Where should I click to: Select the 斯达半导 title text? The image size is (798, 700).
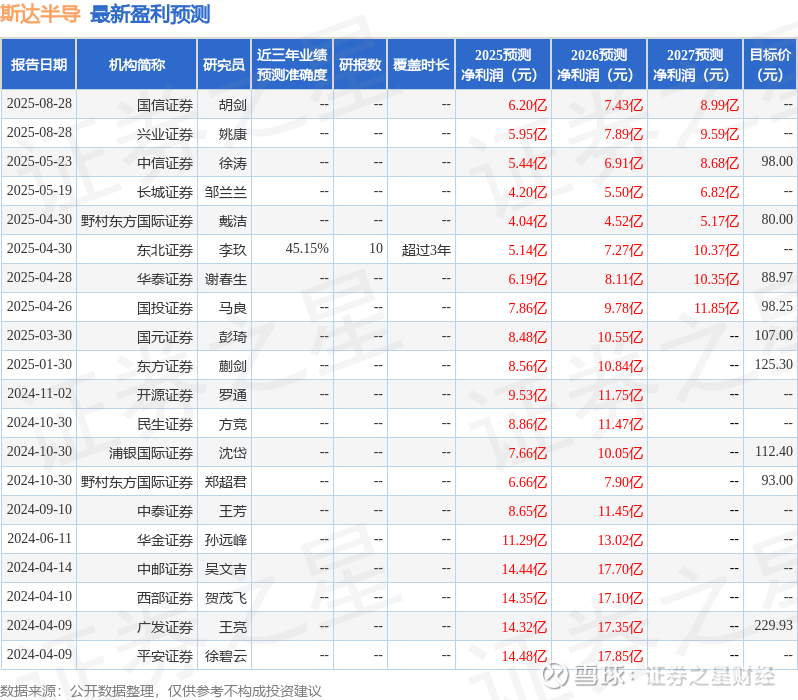pos(40,14)
